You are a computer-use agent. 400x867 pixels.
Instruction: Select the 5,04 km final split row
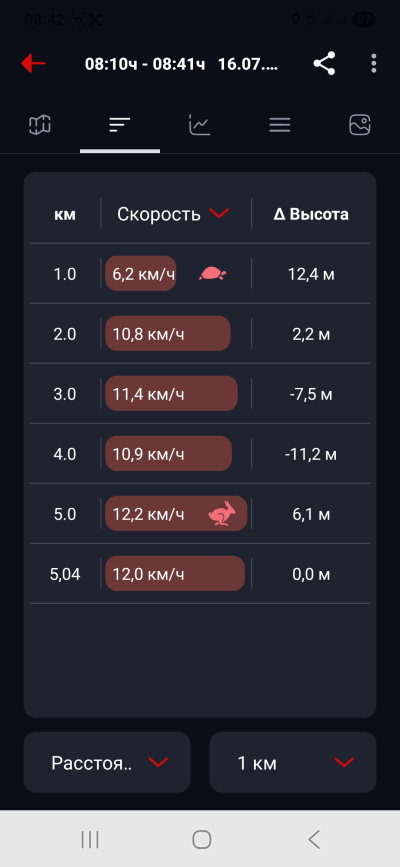pos(200,574)
